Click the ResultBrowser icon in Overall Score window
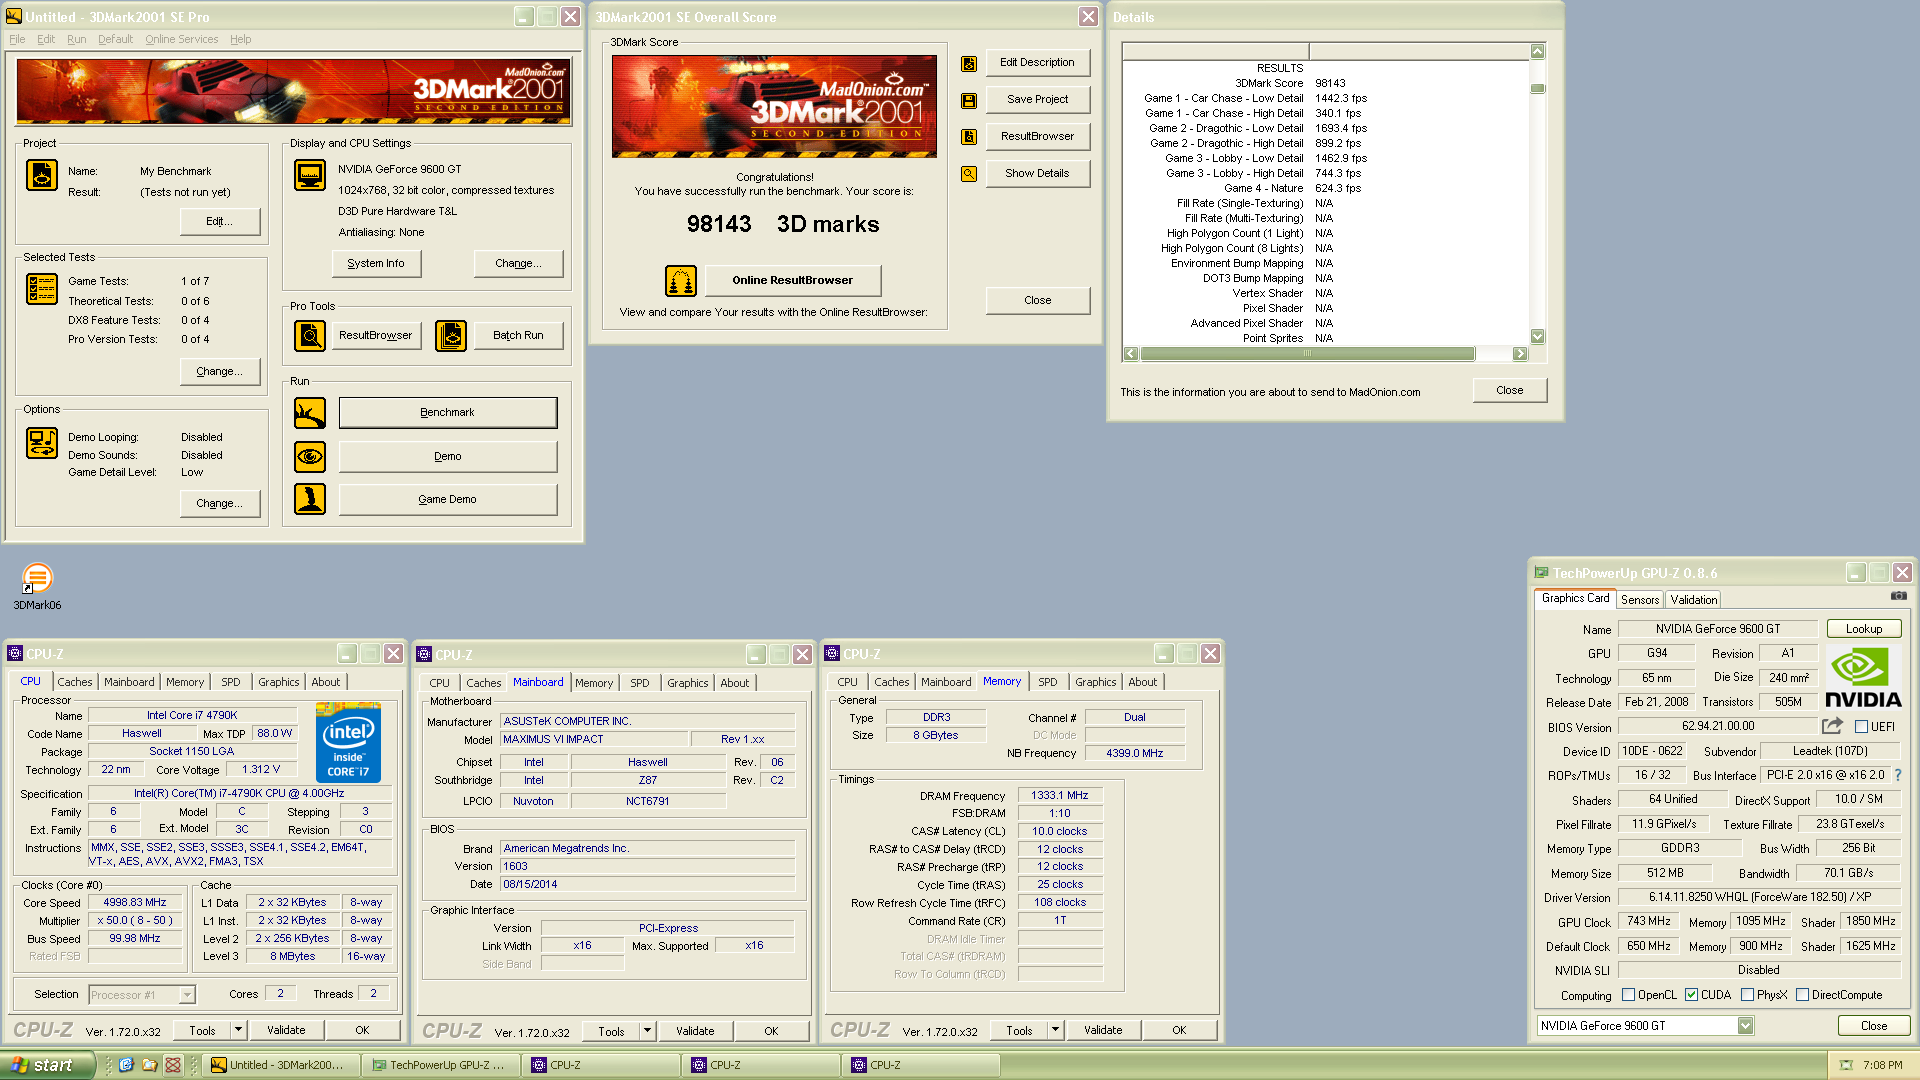 [969, 137]
